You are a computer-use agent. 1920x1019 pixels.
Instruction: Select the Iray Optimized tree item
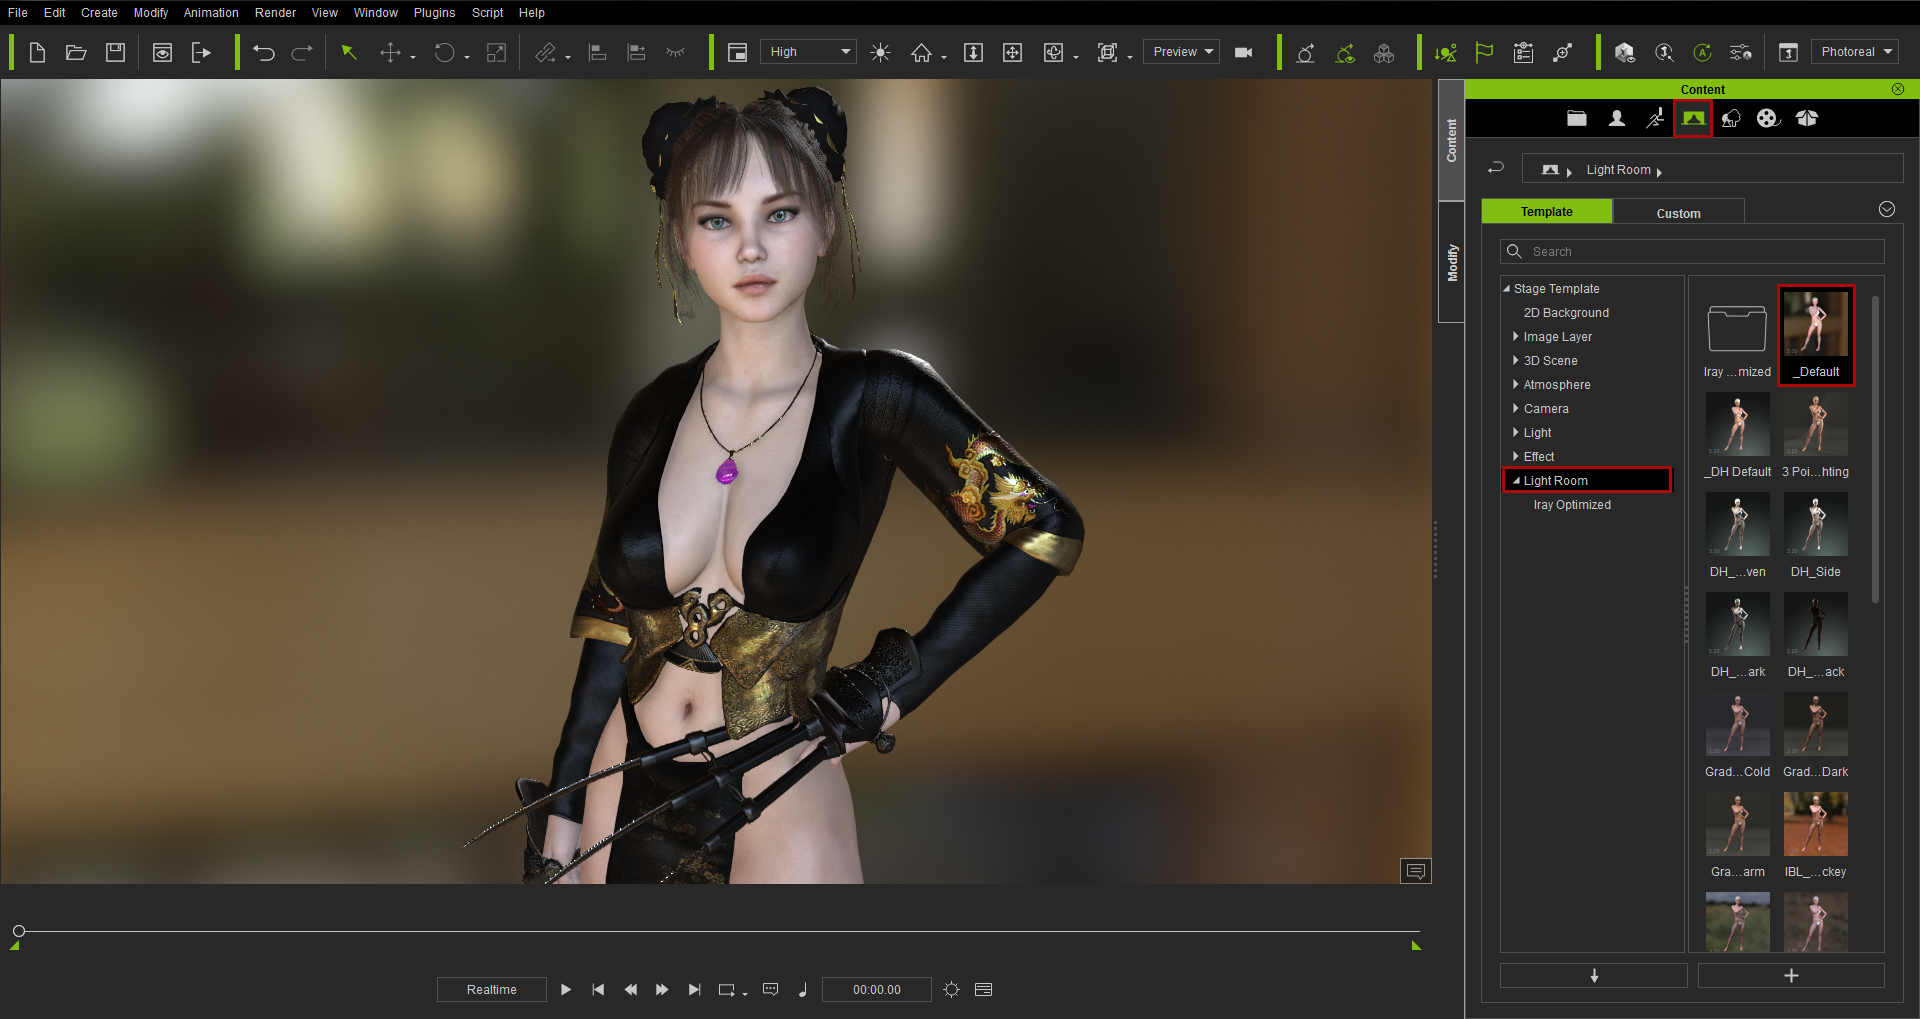click(1572, 505)
